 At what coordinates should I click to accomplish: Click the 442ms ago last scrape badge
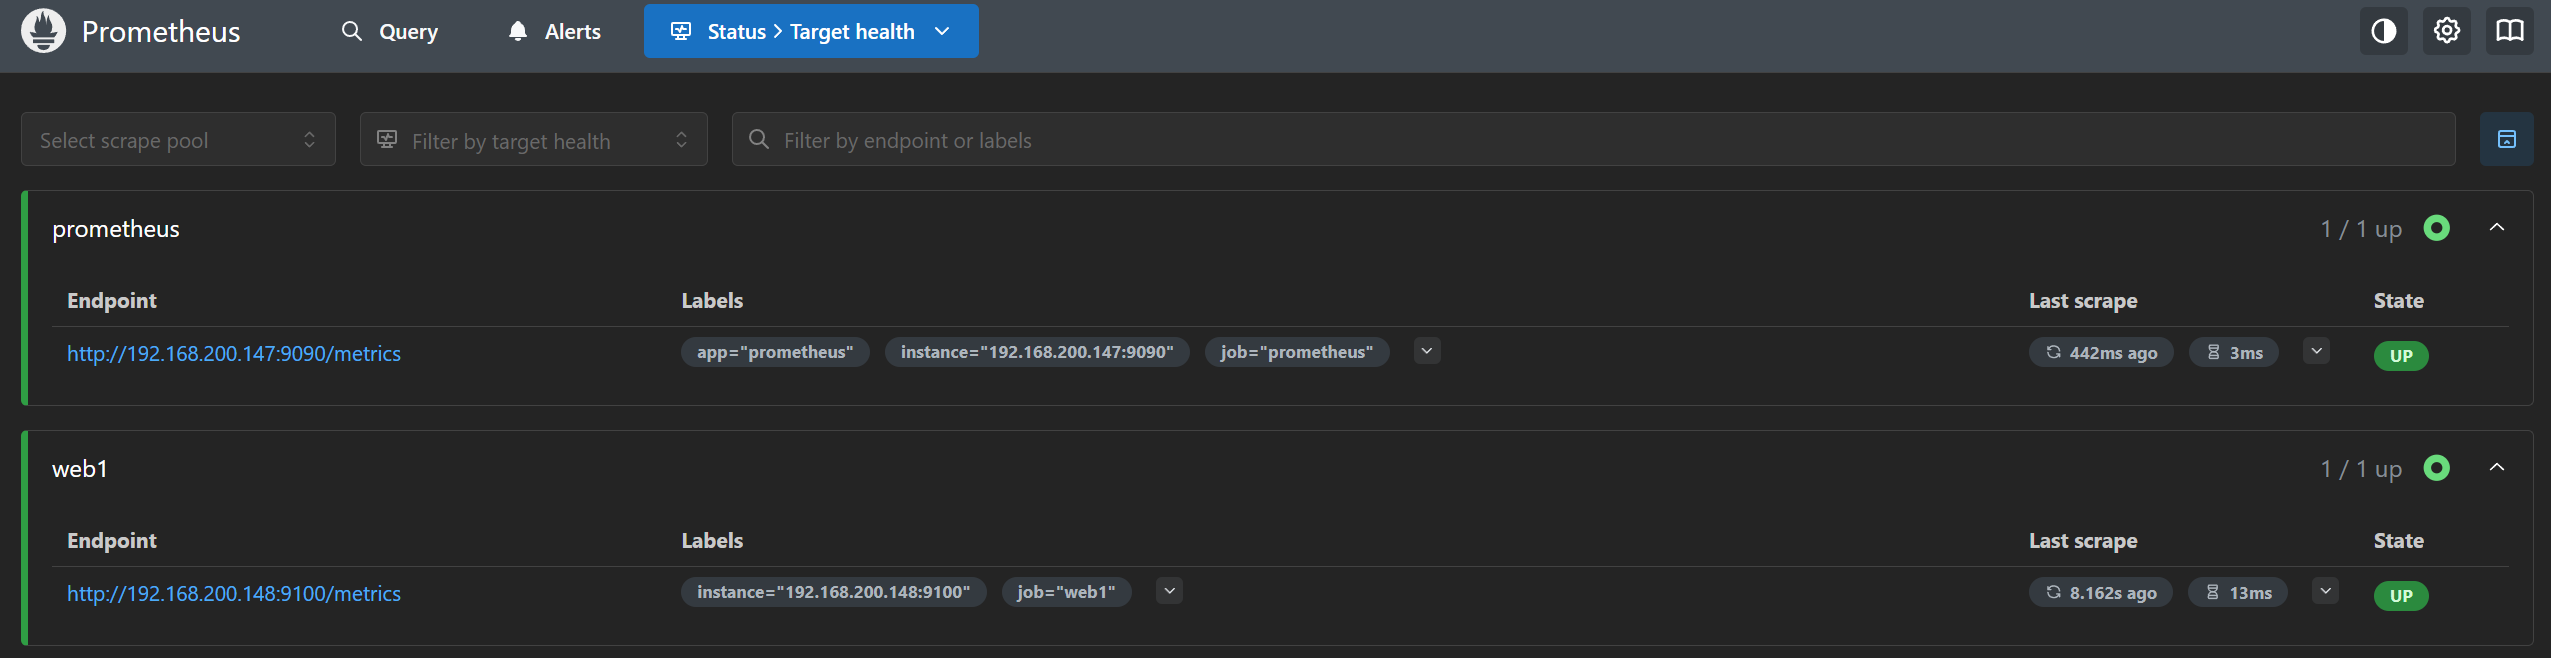click(2101, 352)
